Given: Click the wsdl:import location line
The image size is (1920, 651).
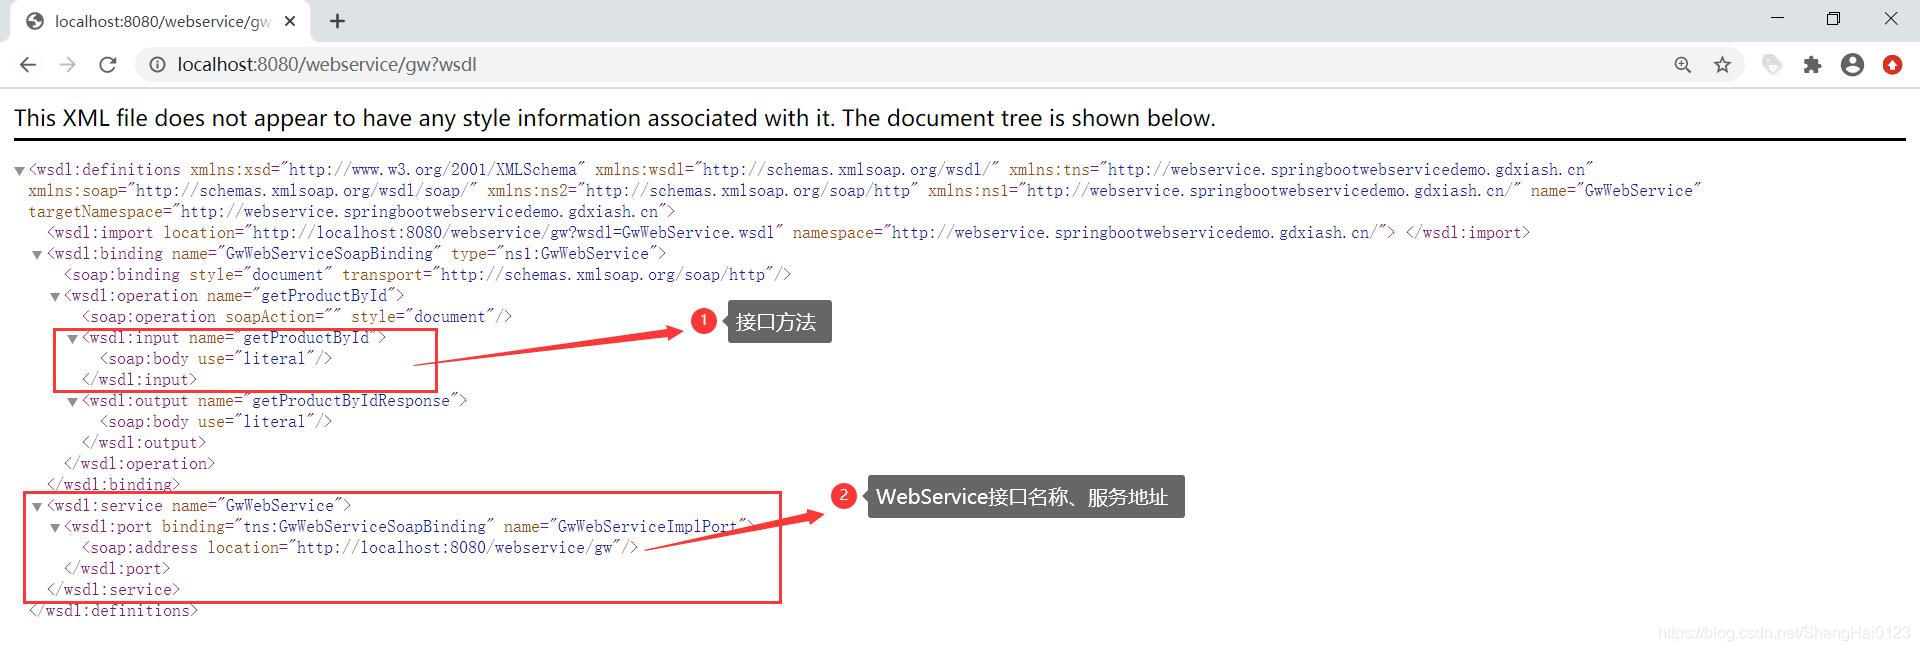Looking at the screenshot, I should coord(789,233).
